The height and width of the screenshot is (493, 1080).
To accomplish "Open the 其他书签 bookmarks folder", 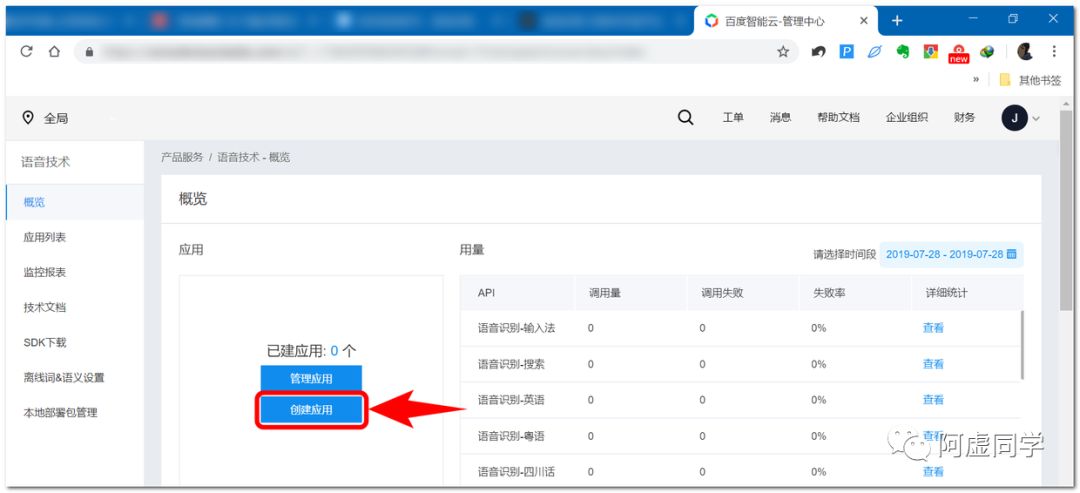I will click(x=1030, y=80).
